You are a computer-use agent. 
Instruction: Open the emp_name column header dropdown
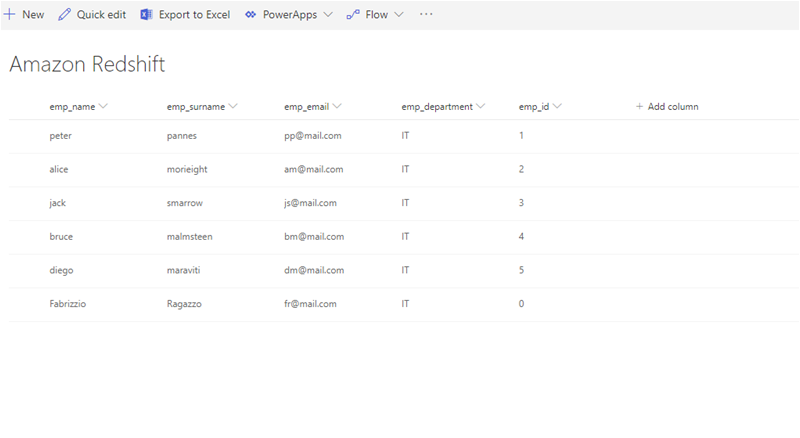[103, 106]
